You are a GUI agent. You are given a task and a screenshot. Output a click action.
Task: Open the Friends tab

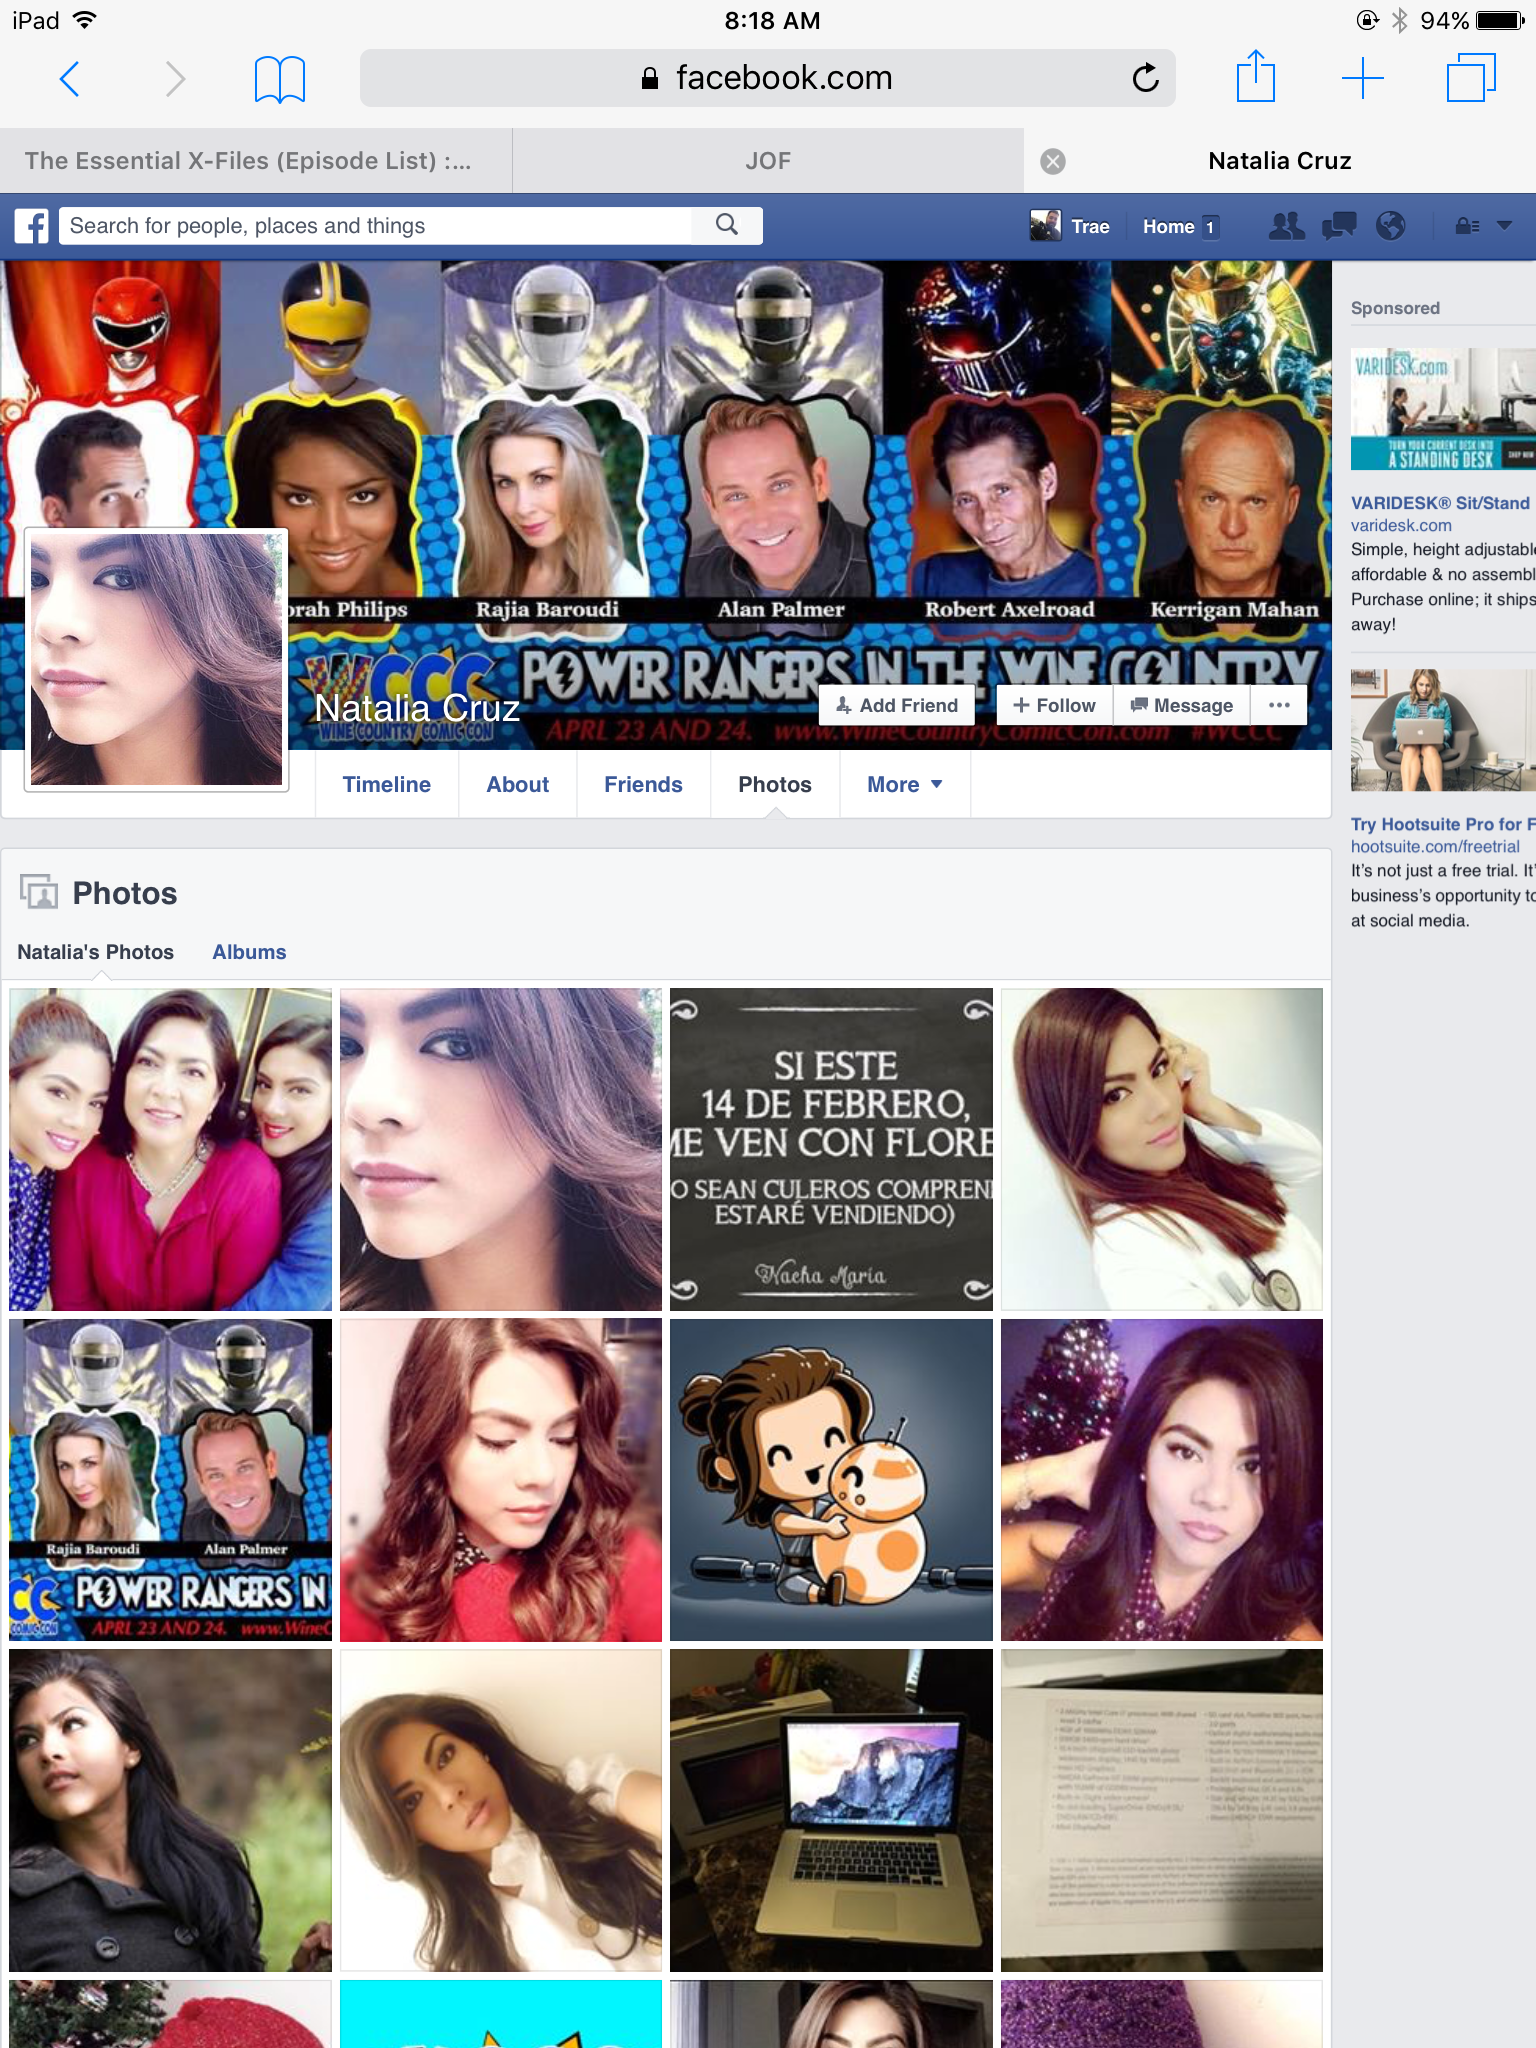click(x=643, y=785)
